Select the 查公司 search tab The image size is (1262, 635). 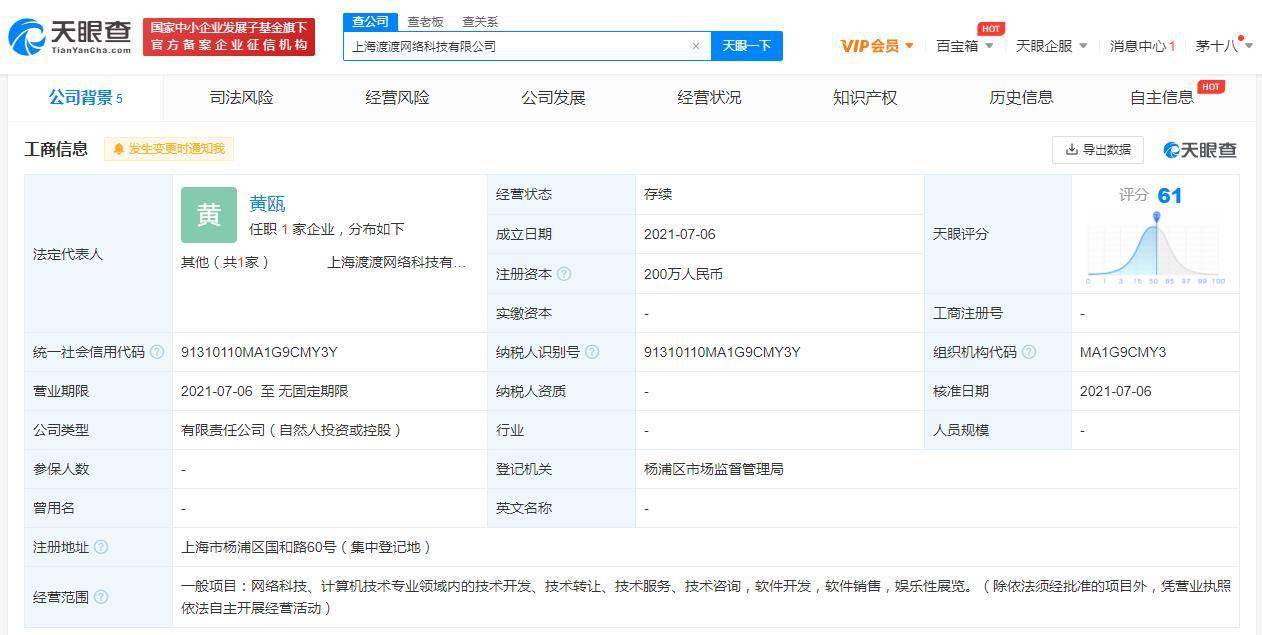(x=370, y=22)
